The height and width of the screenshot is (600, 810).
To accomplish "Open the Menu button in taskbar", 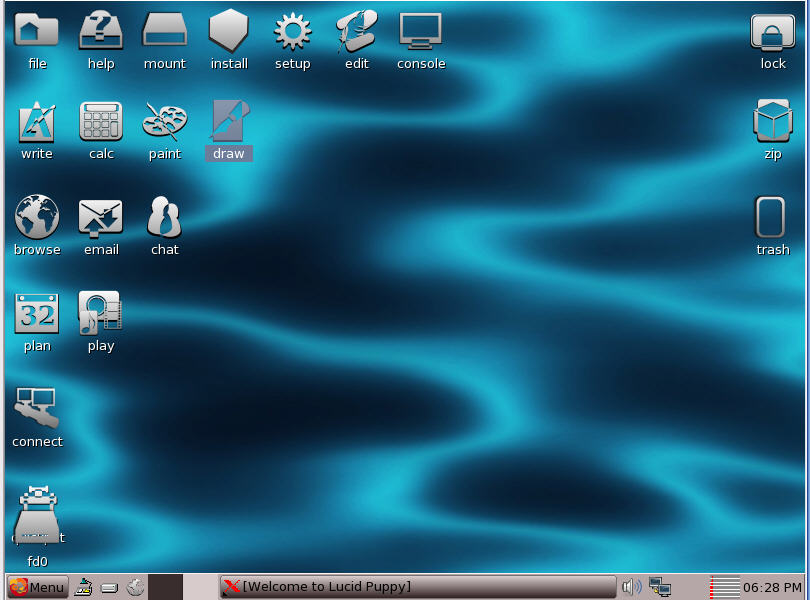I will pos(38,587).
